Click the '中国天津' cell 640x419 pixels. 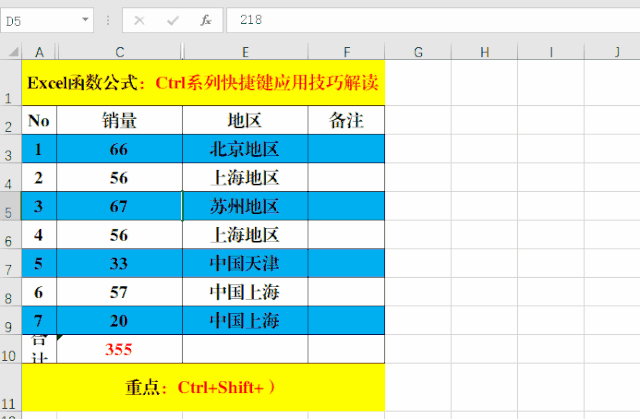click(x=245, y=264)
